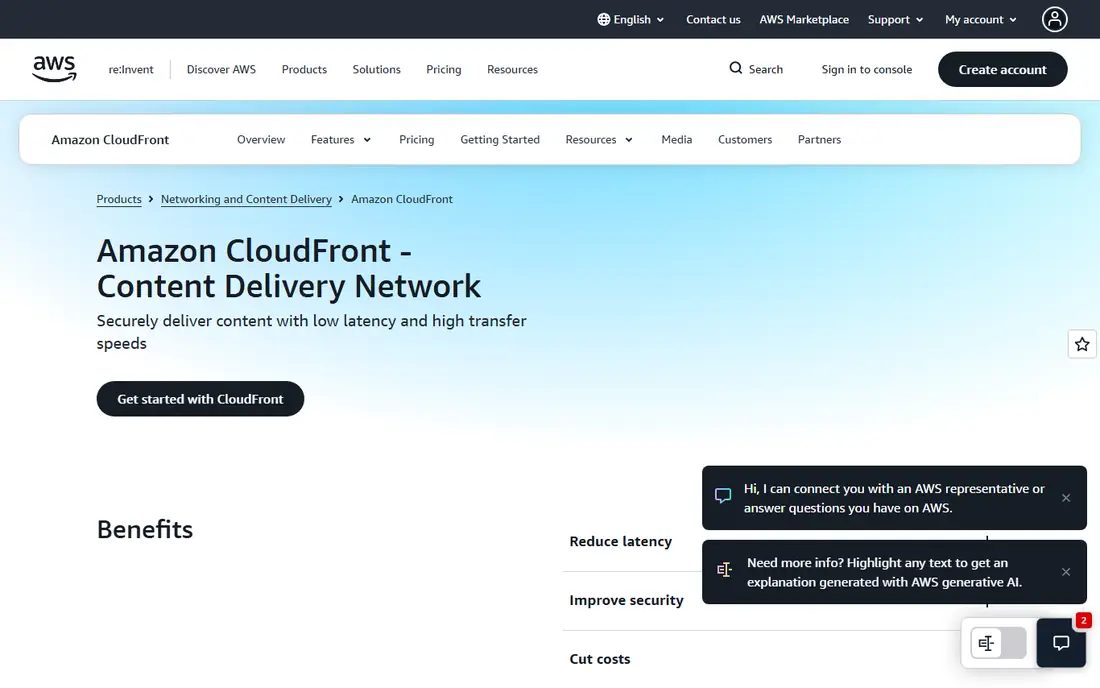The height and width of the screenshot is (688, 1100).
Task: Open the Contact us link
Action: pos(713,20)
